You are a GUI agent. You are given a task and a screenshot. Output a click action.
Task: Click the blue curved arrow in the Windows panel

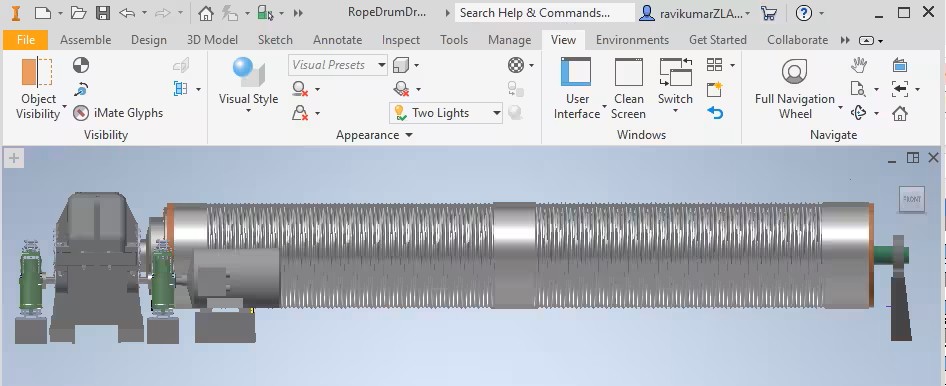[715, 113]
